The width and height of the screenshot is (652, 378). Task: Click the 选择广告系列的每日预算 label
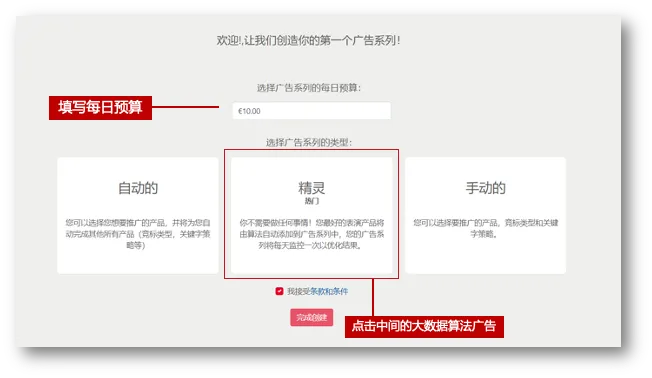point(309,88)
